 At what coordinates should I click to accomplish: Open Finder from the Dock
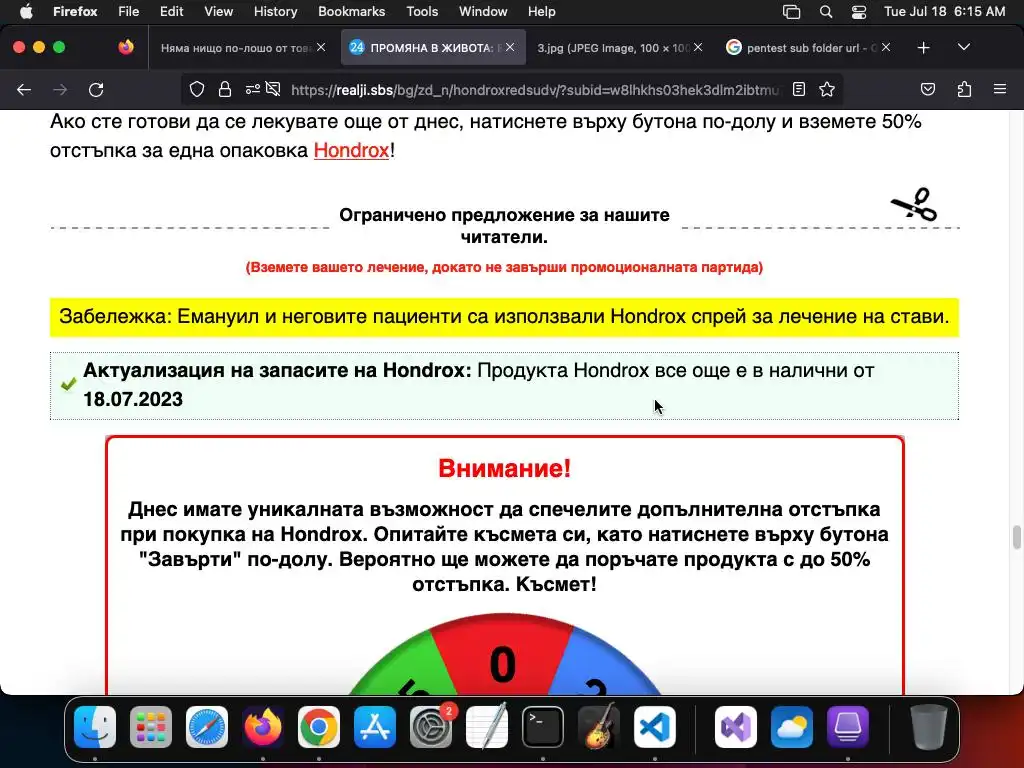[95, 727]
